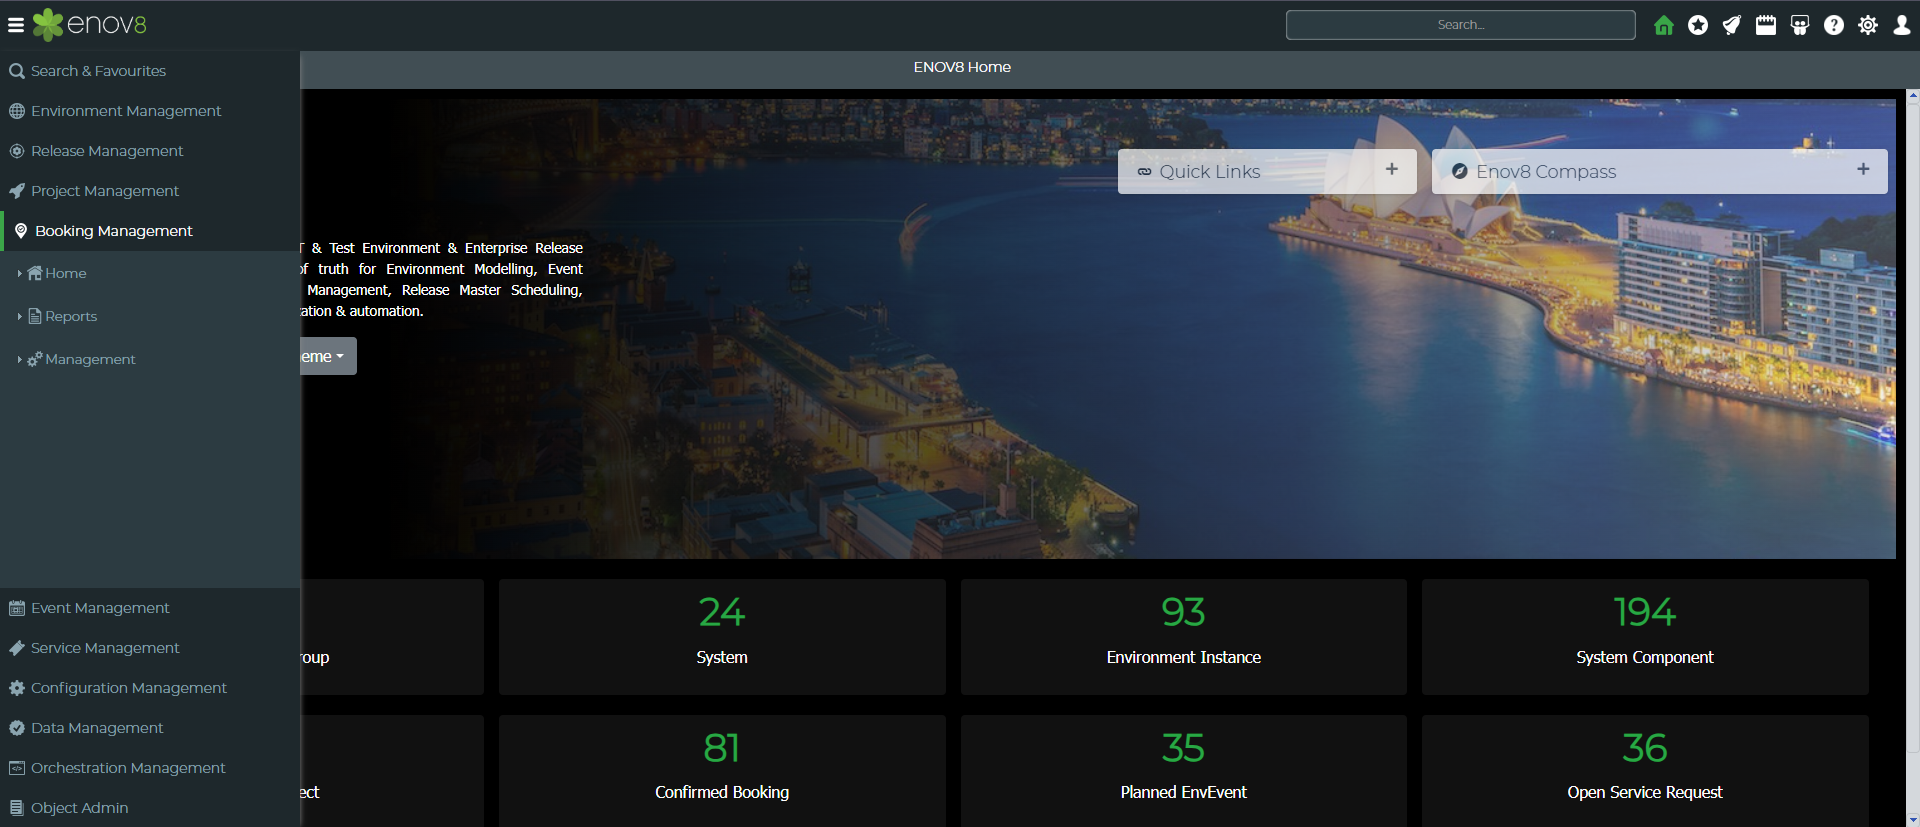Screen dimensions: 1920x827
Task: Go to the green Home icon in top bar
Action: (x=1664, y=25)
